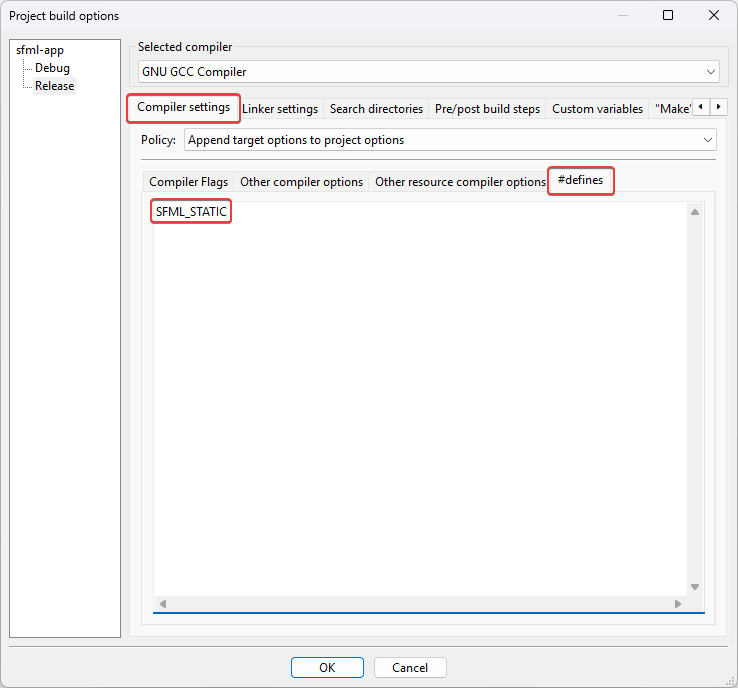The image size is (738, 688).
Task: Switch to the Linker settings tab
Action: click(280, 109)
